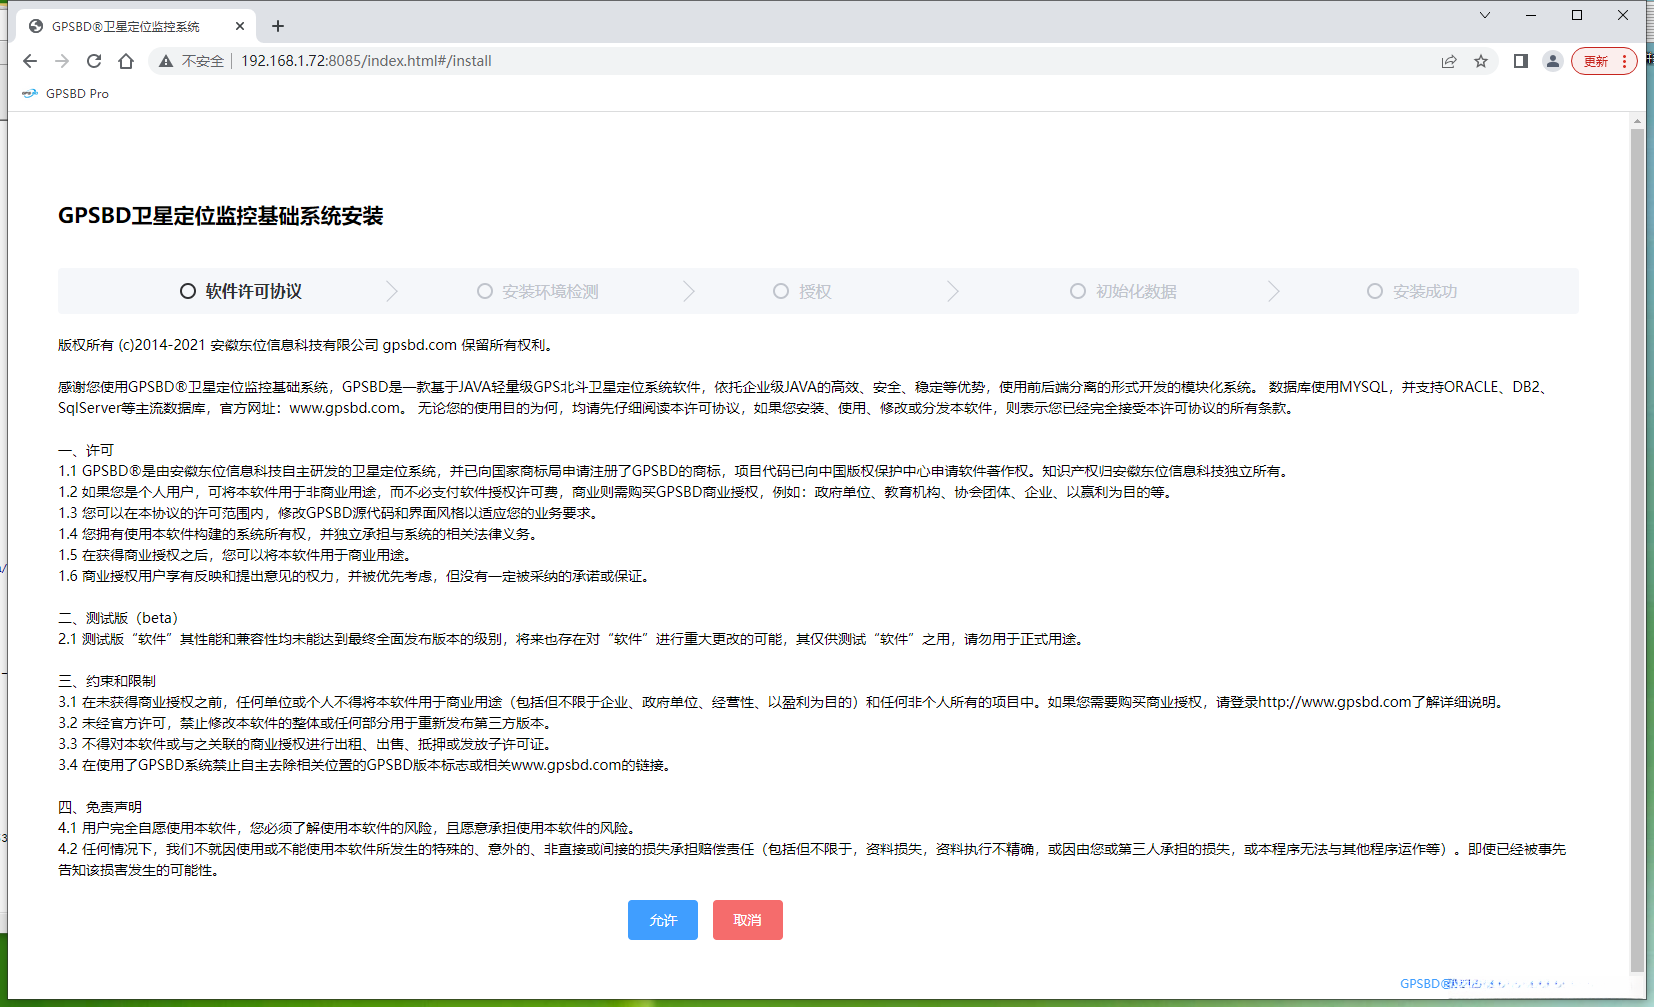Screen dimensions: 1654x1007
Task: Open the side panel icon
Action: [x=1519, y=61]
